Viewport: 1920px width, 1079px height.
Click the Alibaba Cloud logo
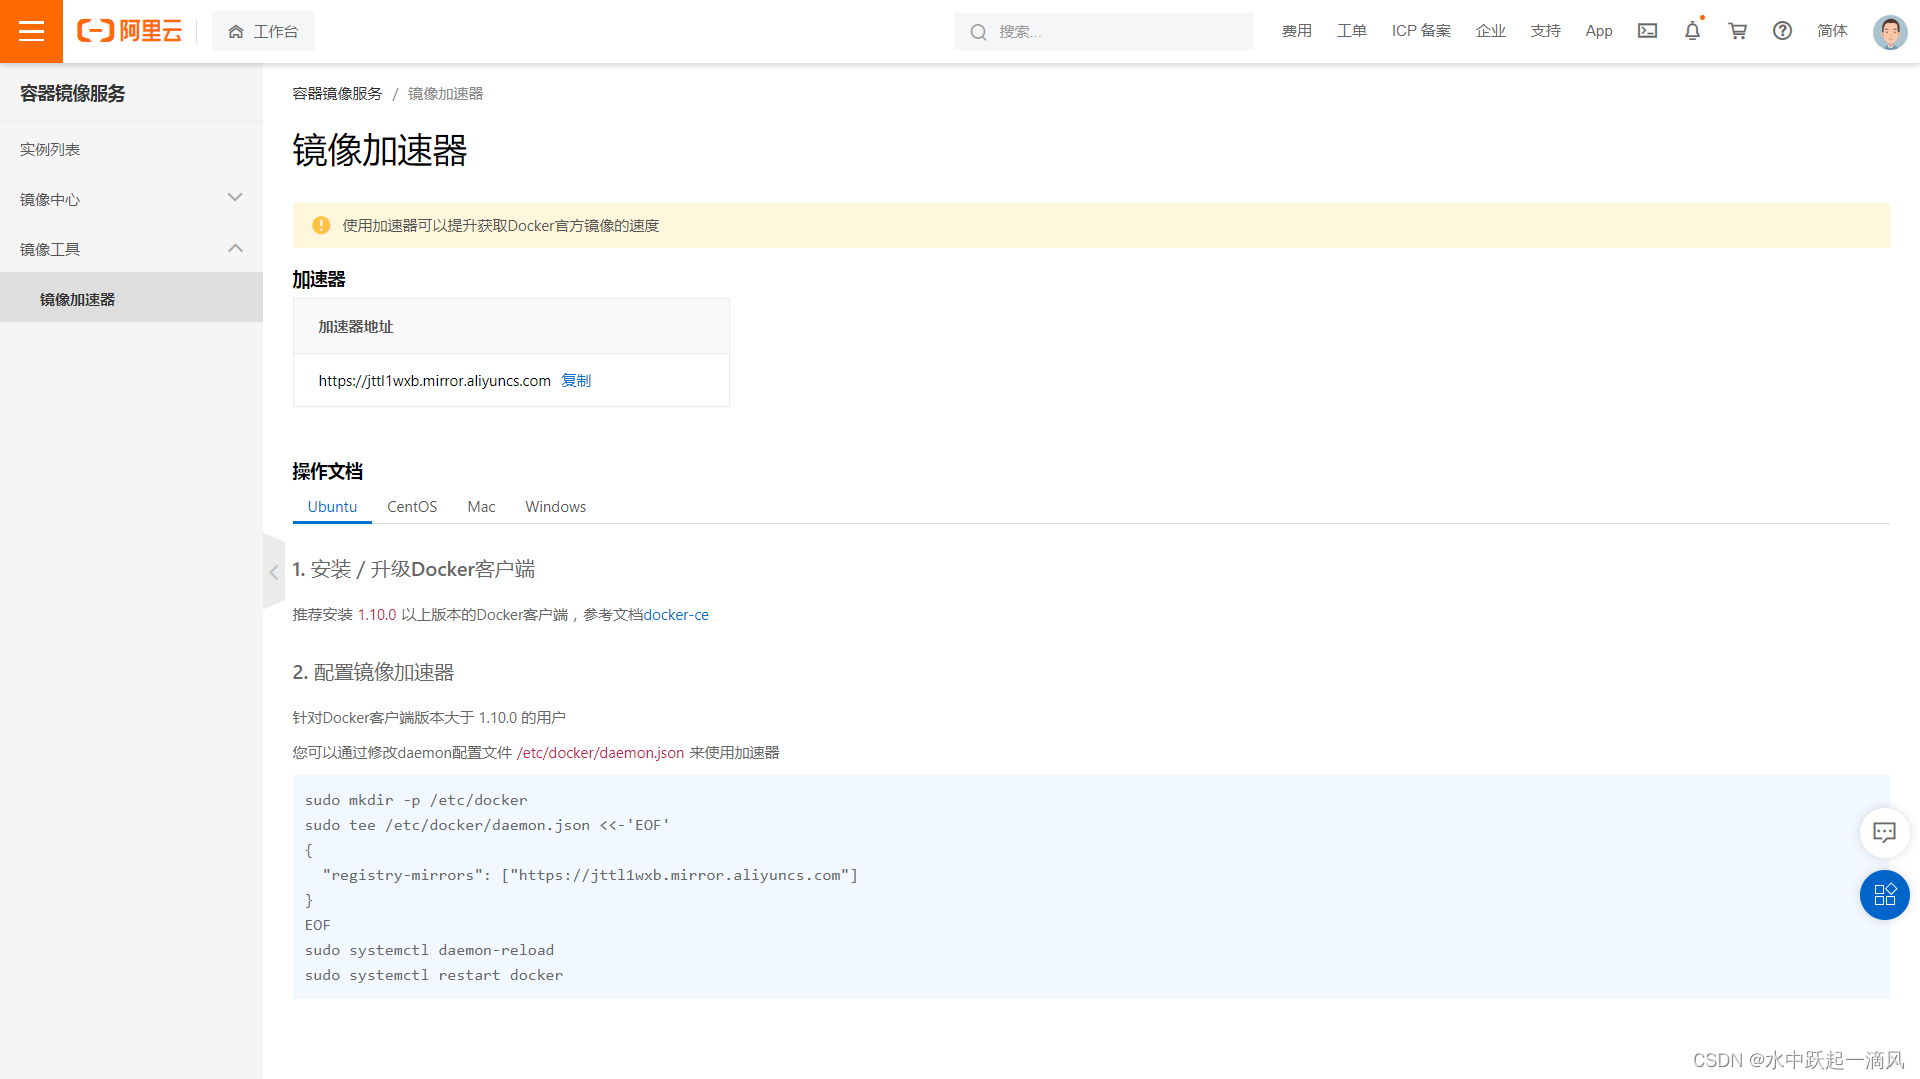click(130, 31)
